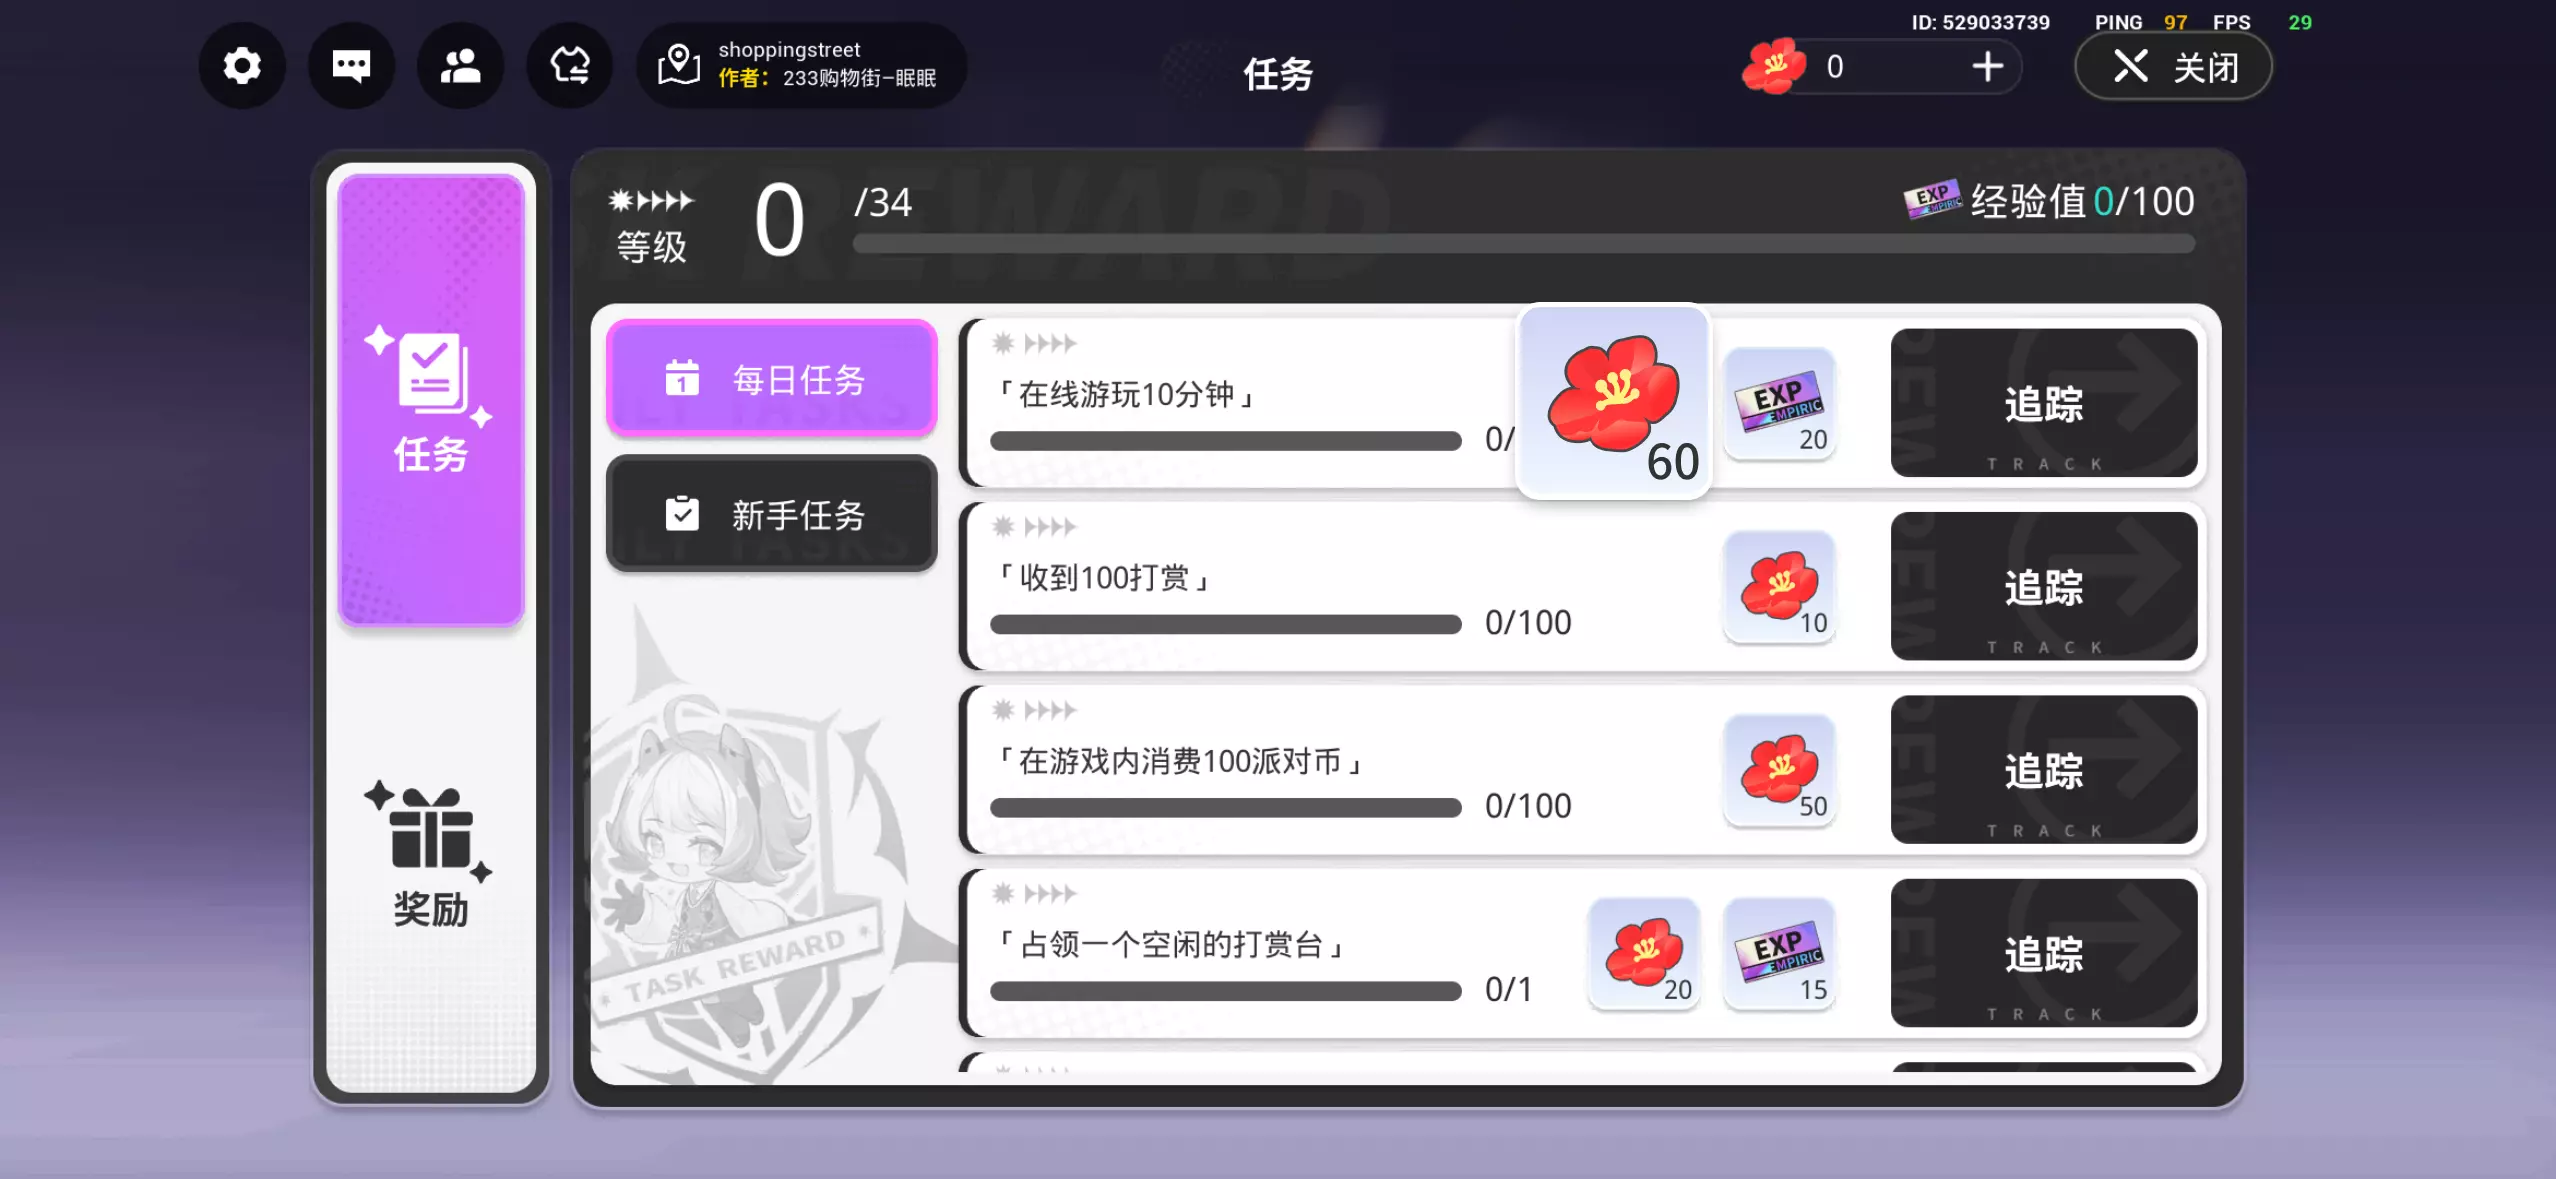Image resolution: width=2556 pixels, height=1179 pixels.
Task: Switch to the 新手任务 beginner tasks tab
Action: point(771,514)
